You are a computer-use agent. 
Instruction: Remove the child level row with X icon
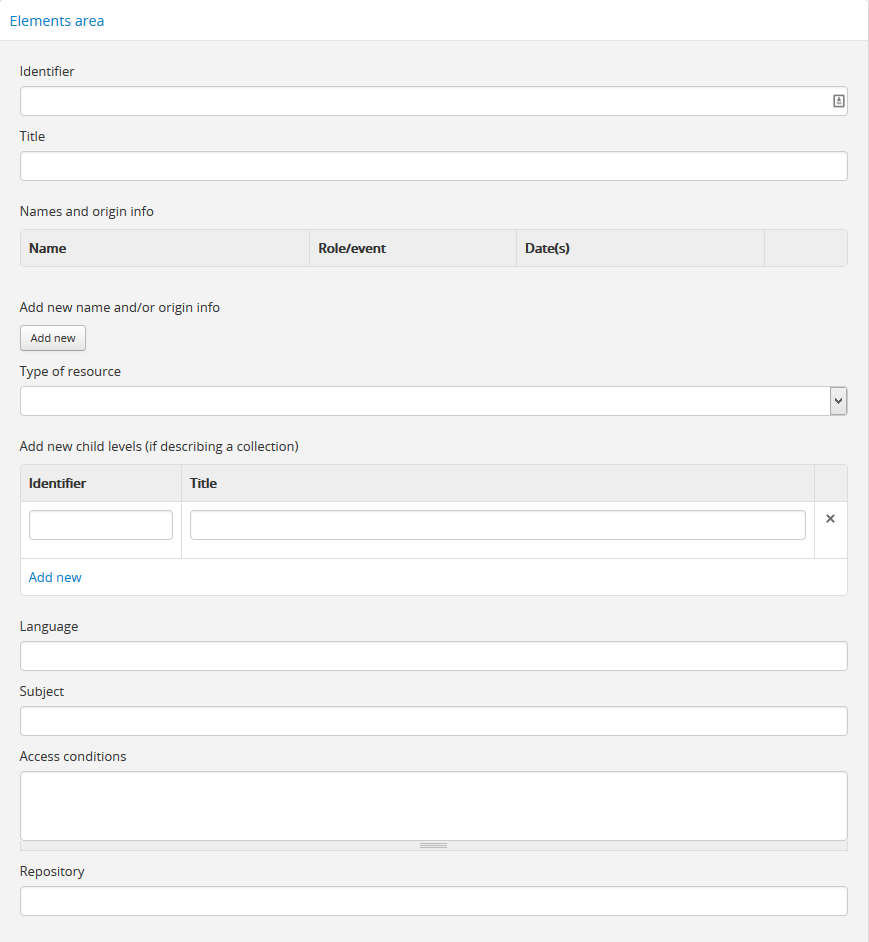tap(830, 519)
